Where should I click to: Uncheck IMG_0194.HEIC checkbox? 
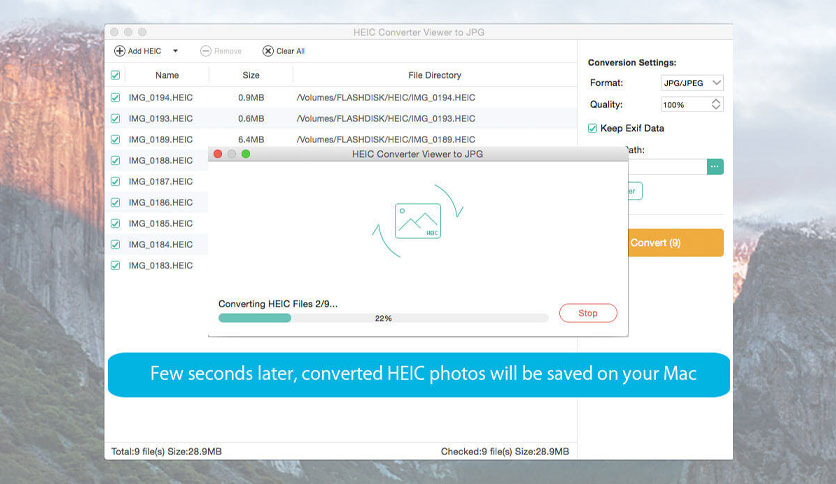coord(116,98)
